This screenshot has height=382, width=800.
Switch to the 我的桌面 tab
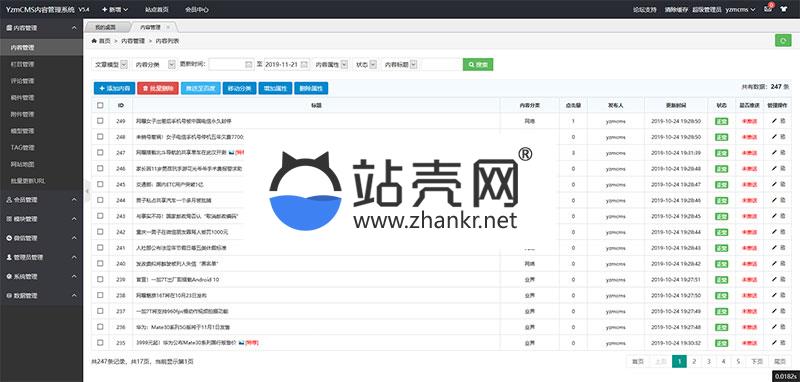[x=106, y=27]
